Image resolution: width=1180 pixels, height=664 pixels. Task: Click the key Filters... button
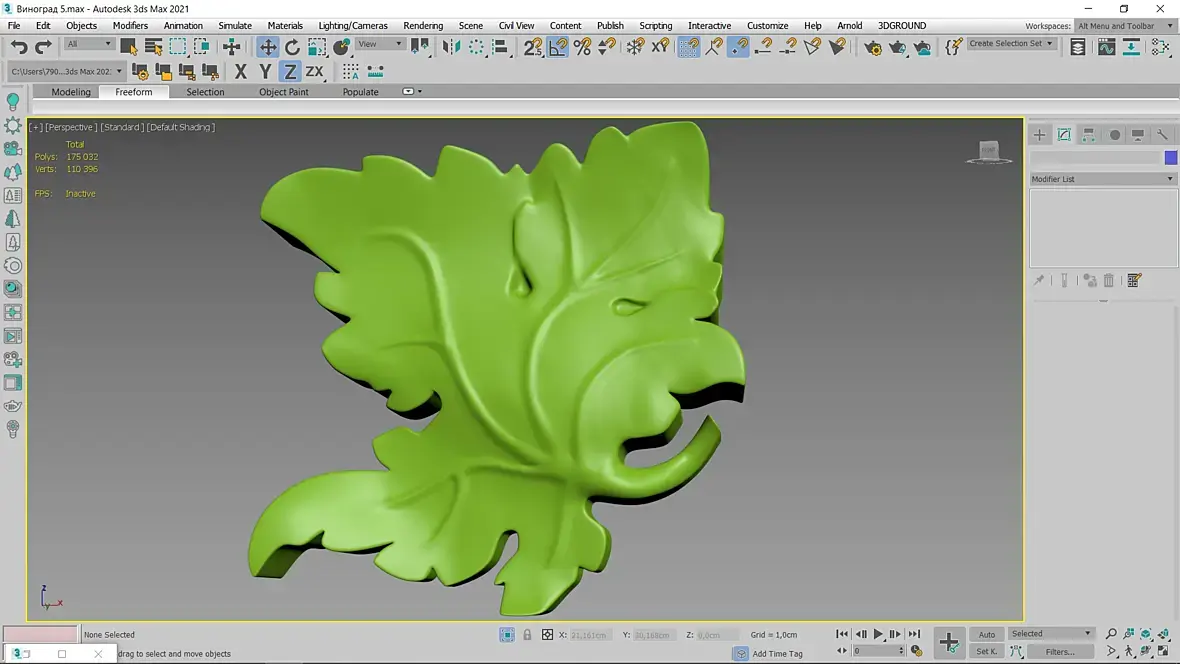tap(1060, 651)
